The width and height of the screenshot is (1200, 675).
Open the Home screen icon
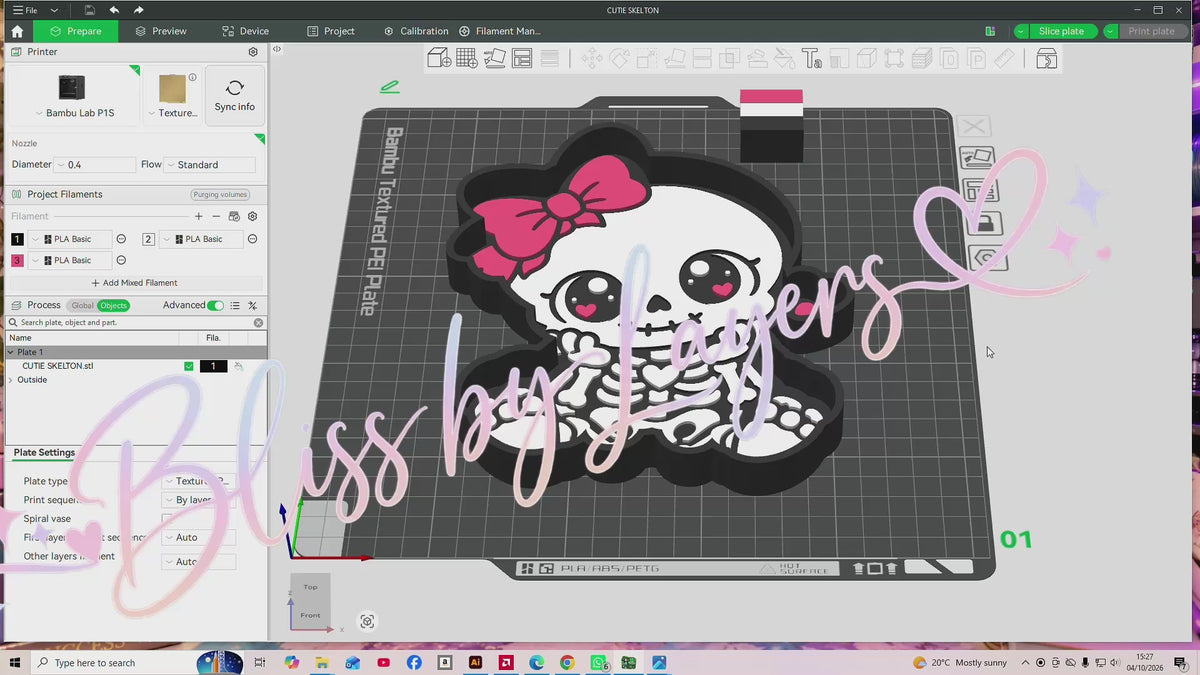(17, 31)
